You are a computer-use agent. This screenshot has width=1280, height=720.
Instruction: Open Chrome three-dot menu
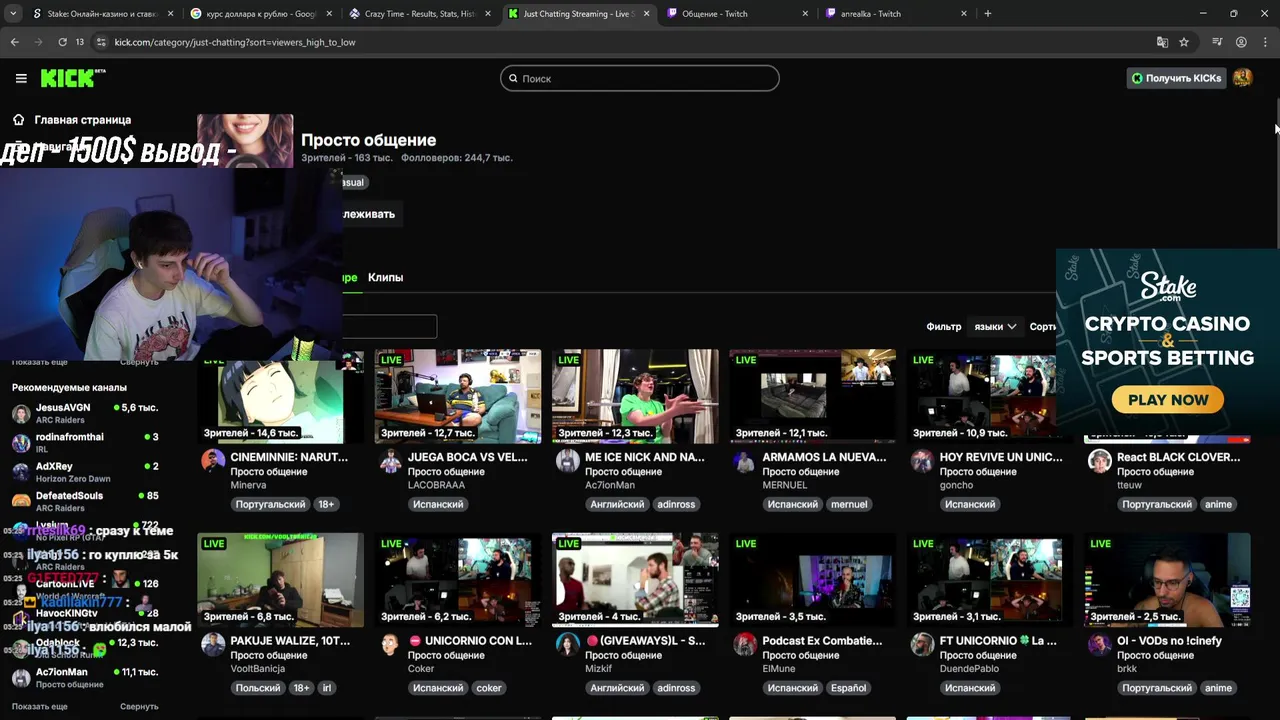click(x=1265, y=42)
